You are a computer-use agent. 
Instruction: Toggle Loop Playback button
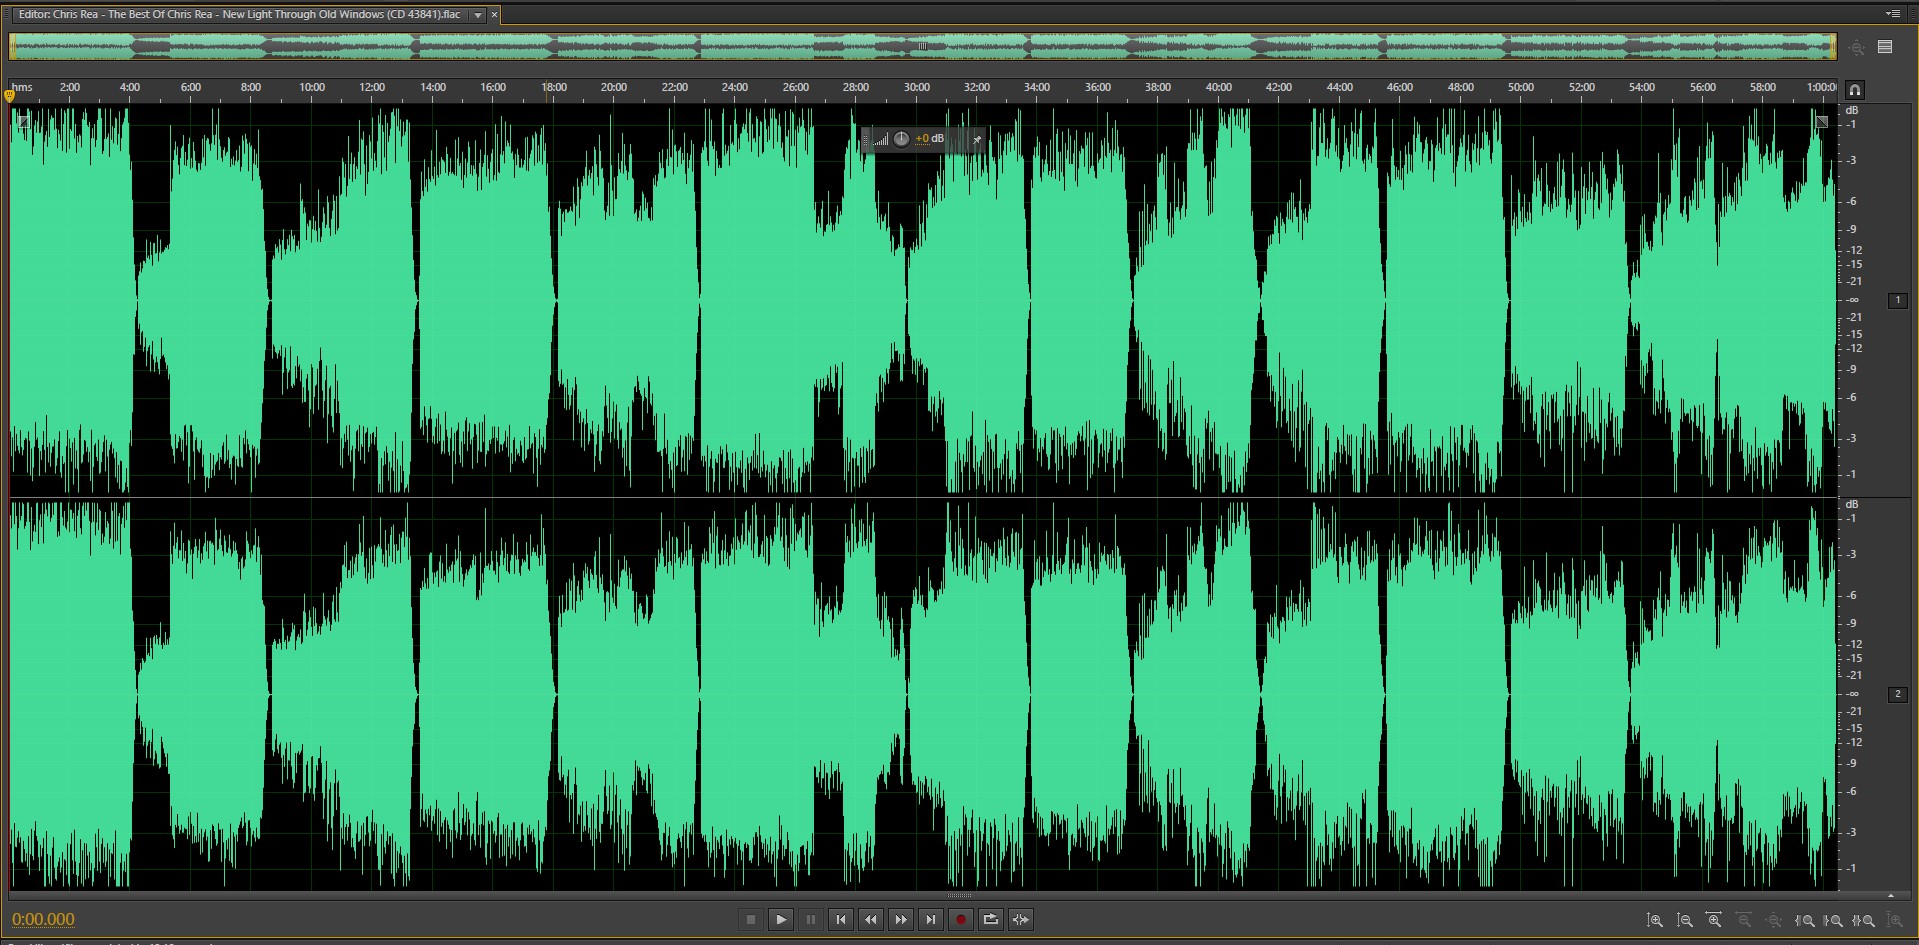tap(991, 920)
